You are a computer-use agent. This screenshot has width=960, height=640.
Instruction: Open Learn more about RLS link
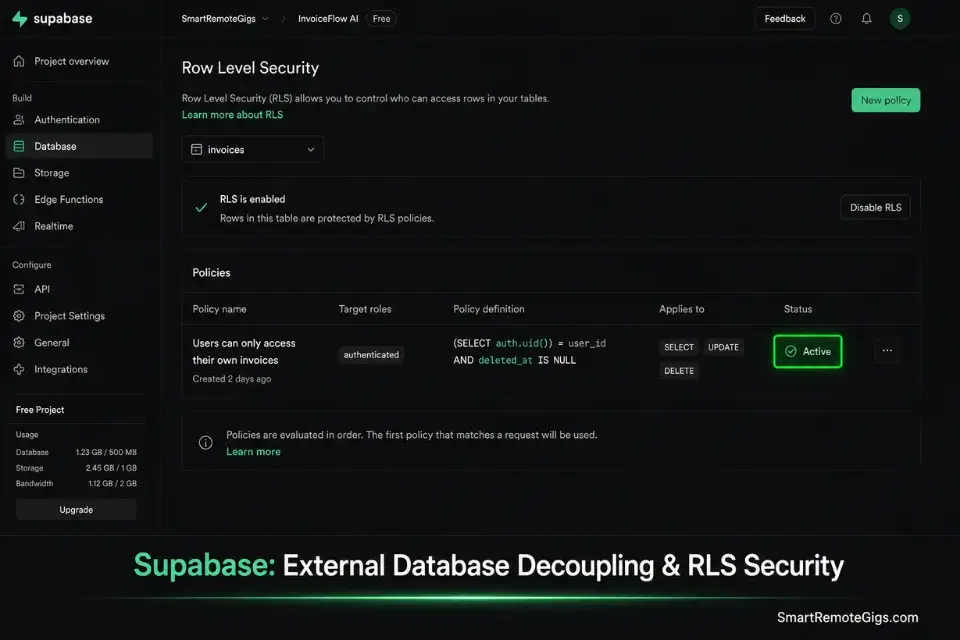pos(232,115)
